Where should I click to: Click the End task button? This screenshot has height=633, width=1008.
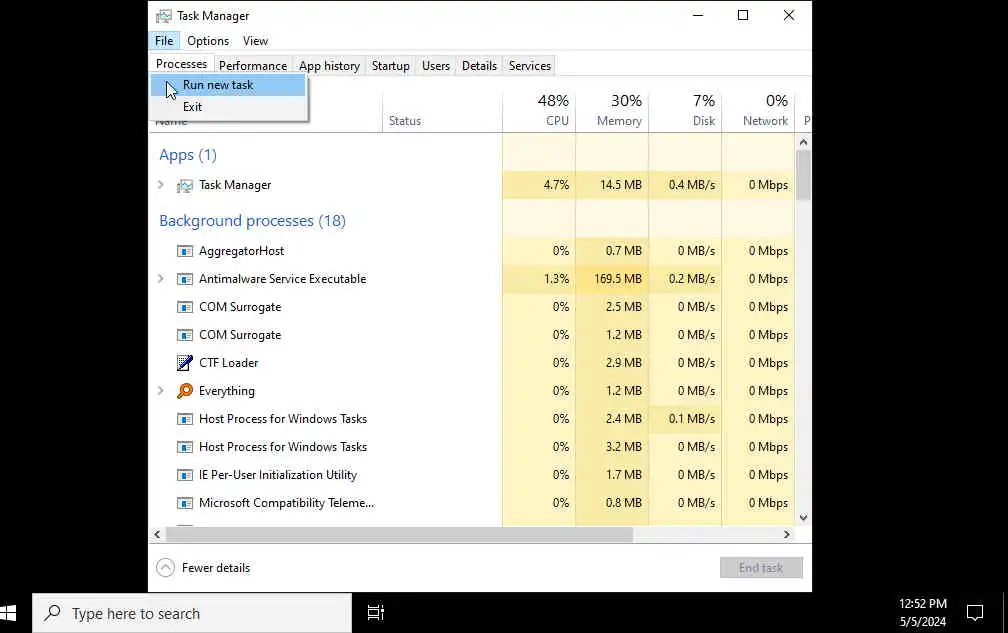[761, 567]
